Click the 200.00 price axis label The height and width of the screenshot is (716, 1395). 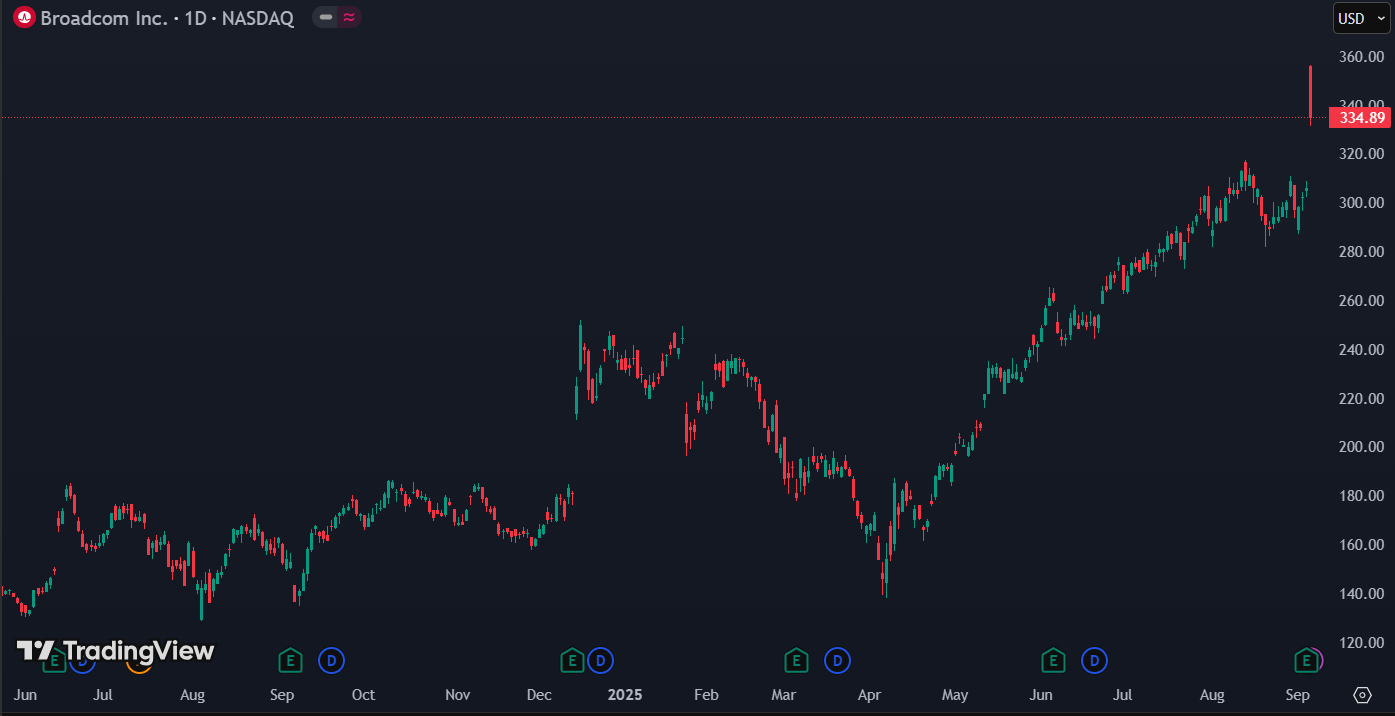pyautogui.click(x=1361, y=447)
